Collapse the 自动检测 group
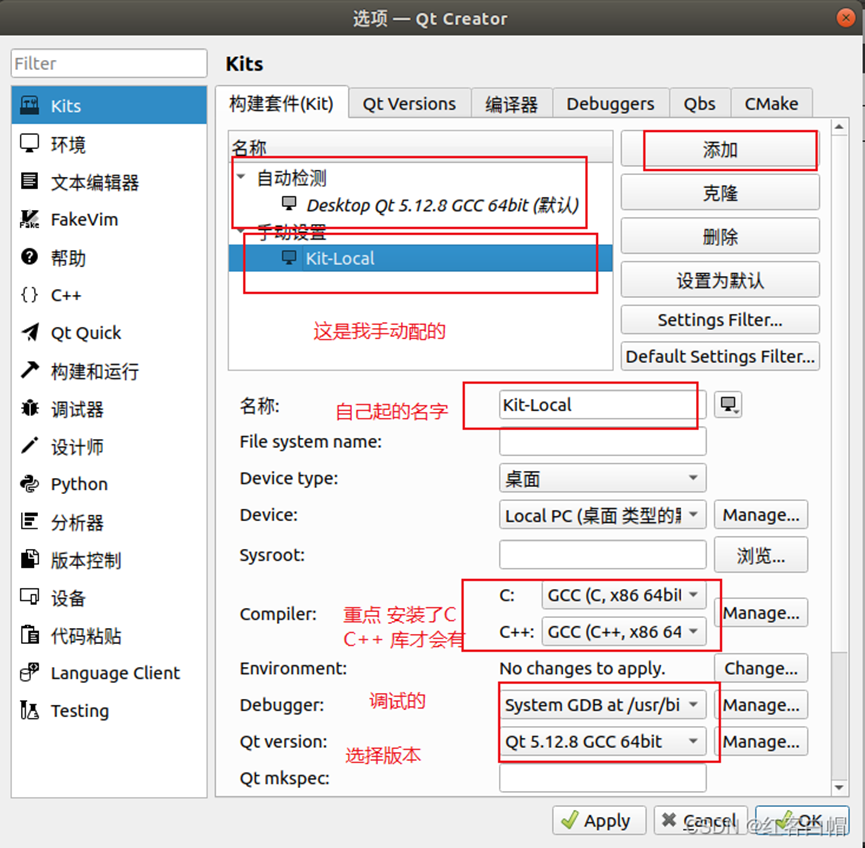865x848 pixels. (x=240, y=178)
